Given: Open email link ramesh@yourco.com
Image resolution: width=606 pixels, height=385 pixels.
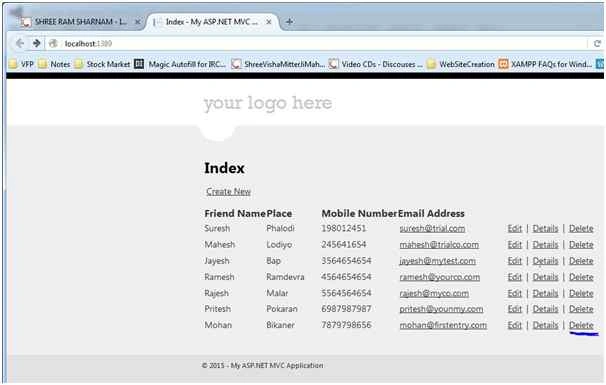Looking at the screenshot, I should [x=440, y=277].
